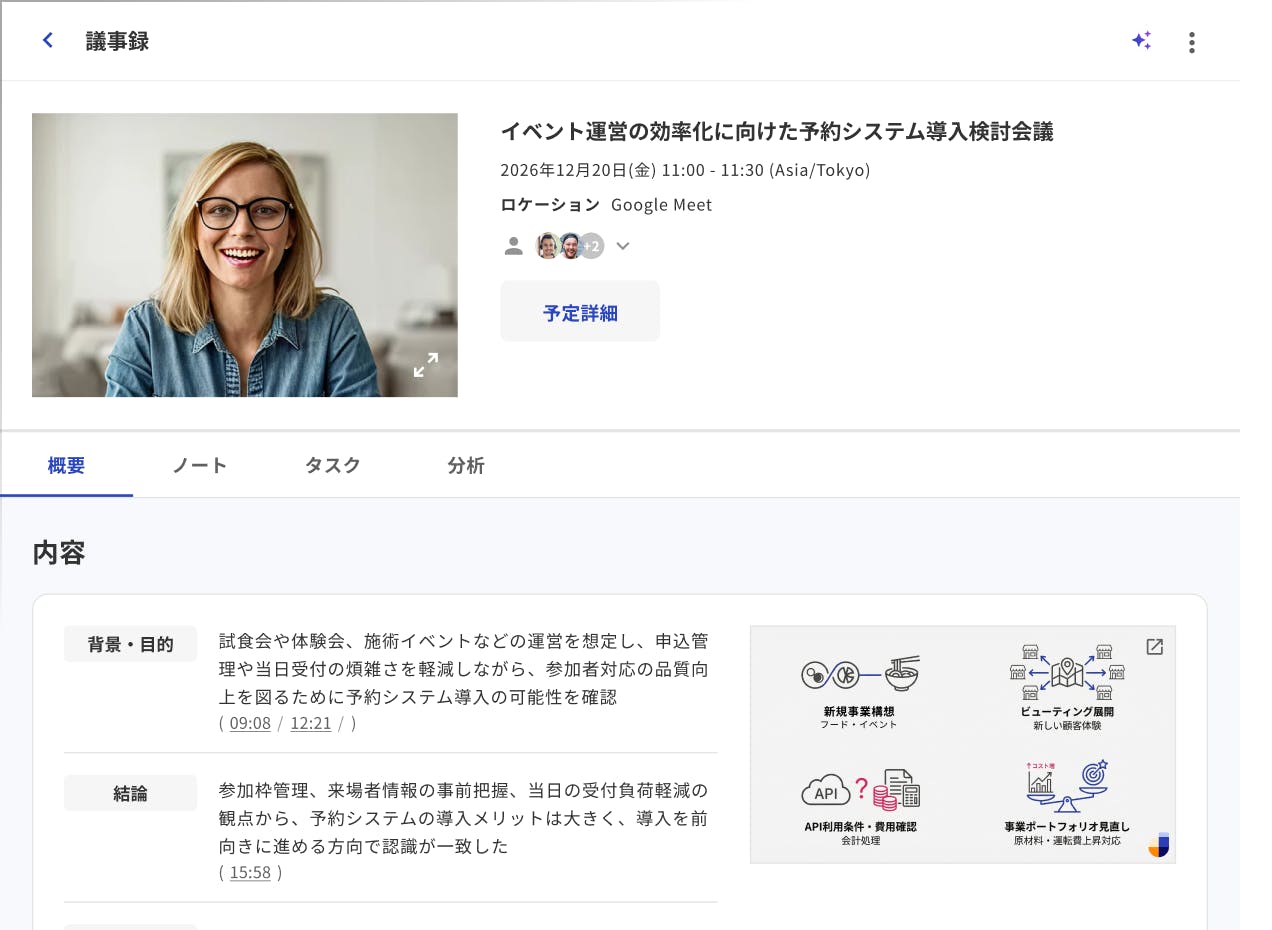
Task: Open the AI sparkle assistant icon
Action: [x=1141, y=41]
